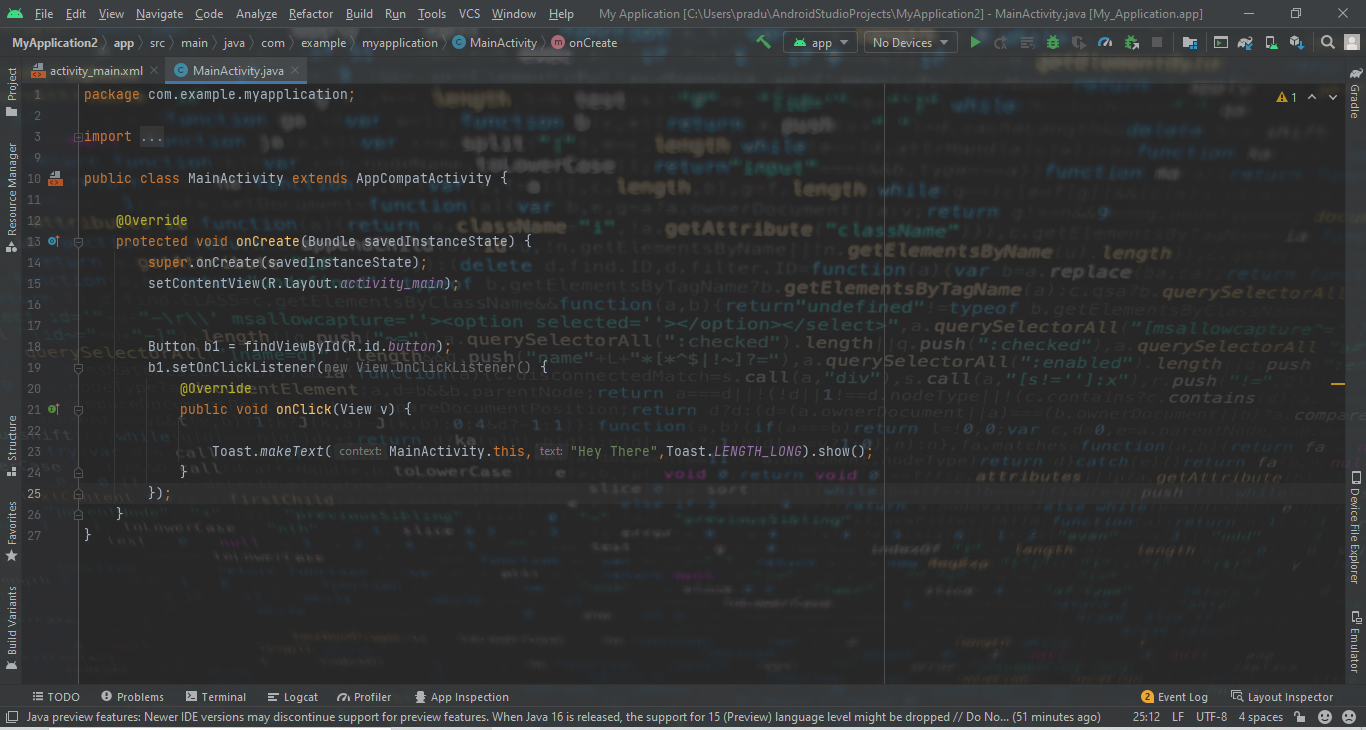Change 4 spaces indent setting
Image resolution: width=1366 pixels, height=730 pixels.
[1260, 717]
